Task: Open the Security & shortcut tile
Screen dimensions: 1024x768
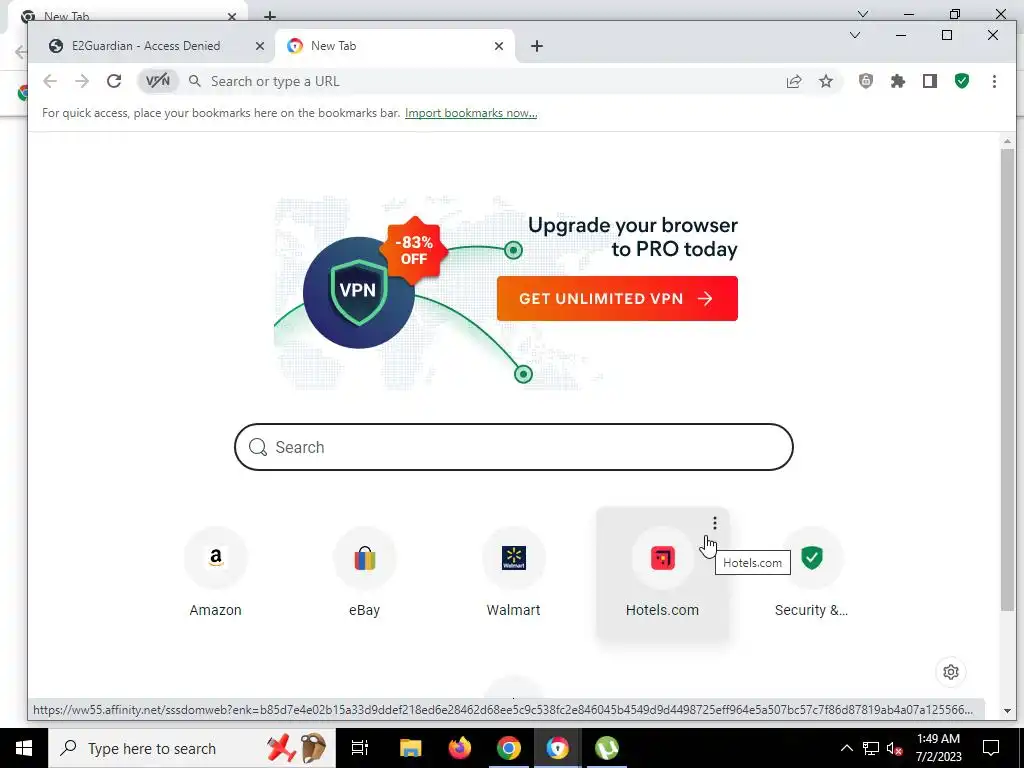Action: pyautogui.click(x=811, y=573)
